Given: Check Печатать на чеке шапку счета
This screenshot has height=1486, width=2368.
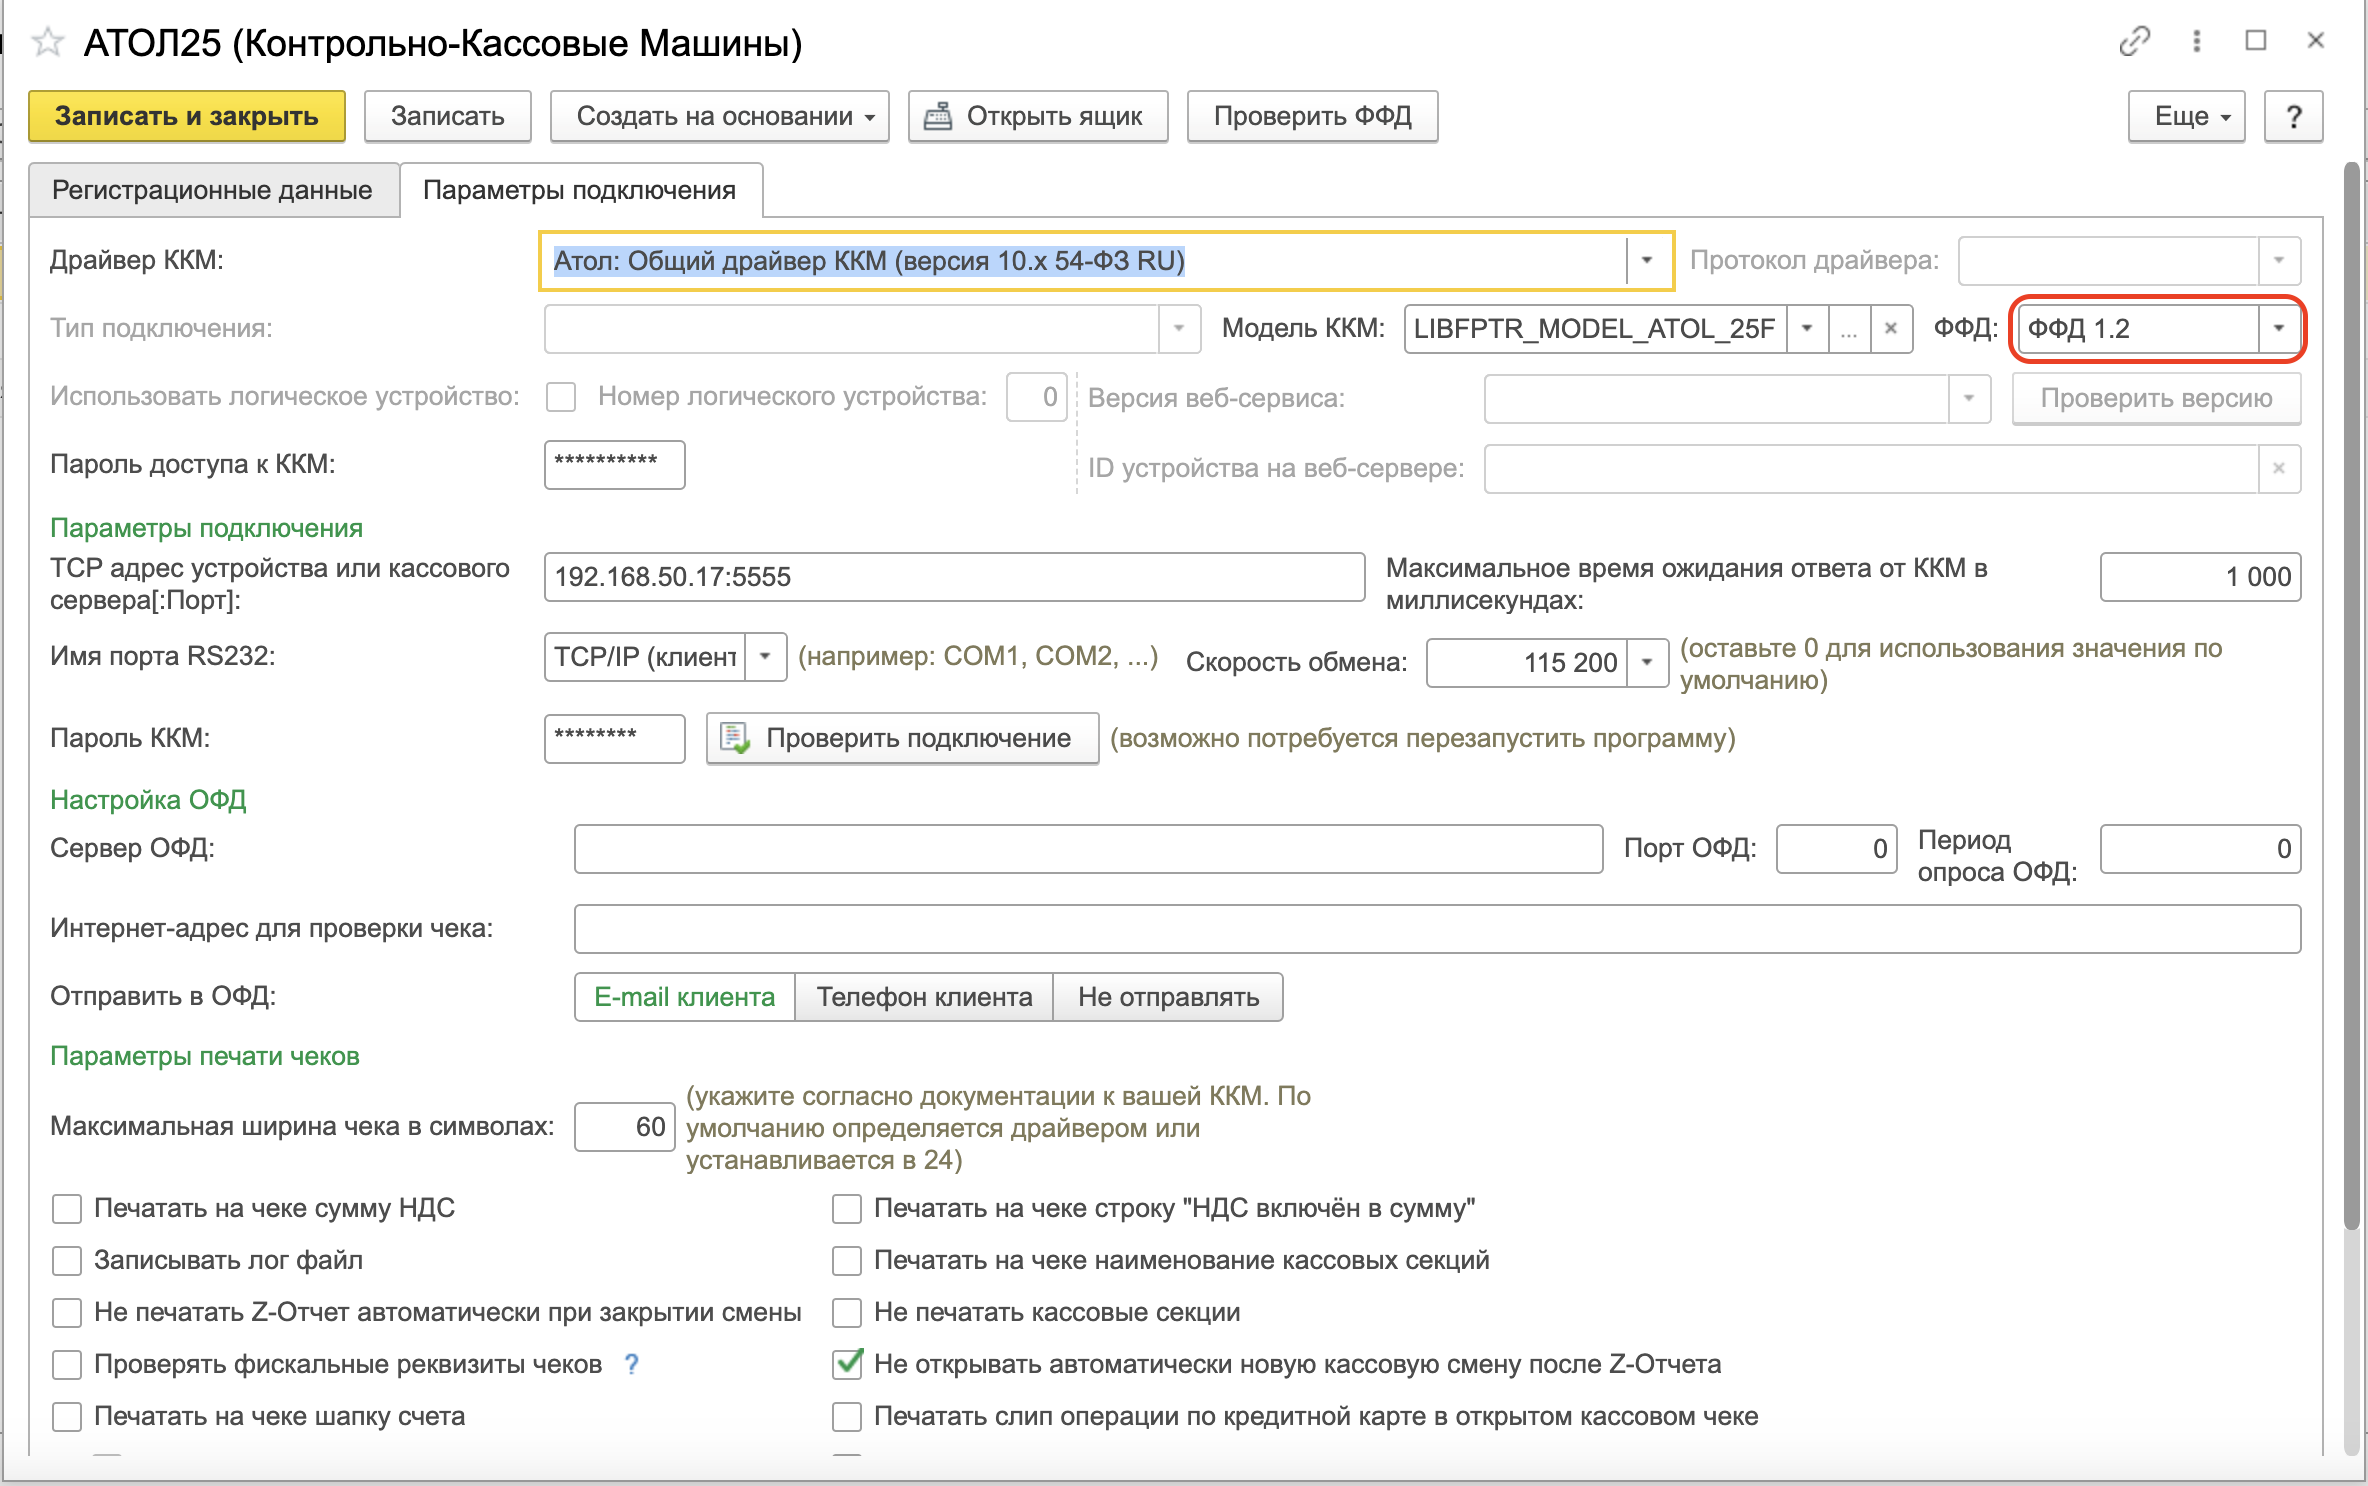Looking at the screenshot, I should (x=67, y=1416).
